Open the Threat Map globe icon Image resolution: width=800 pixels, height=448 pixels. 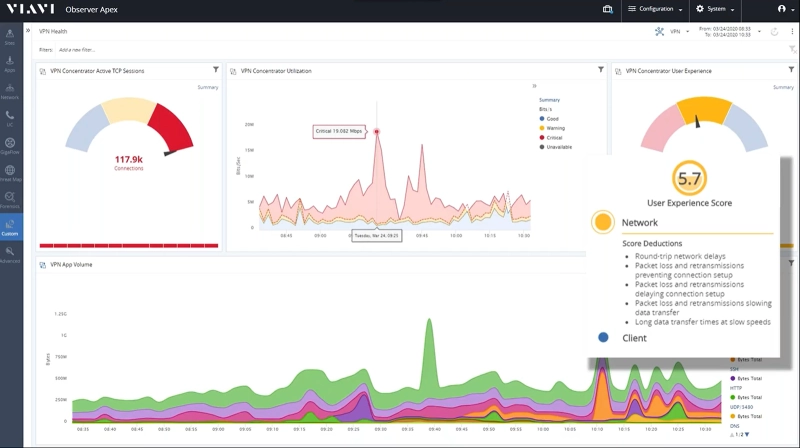tap(10, 173)
